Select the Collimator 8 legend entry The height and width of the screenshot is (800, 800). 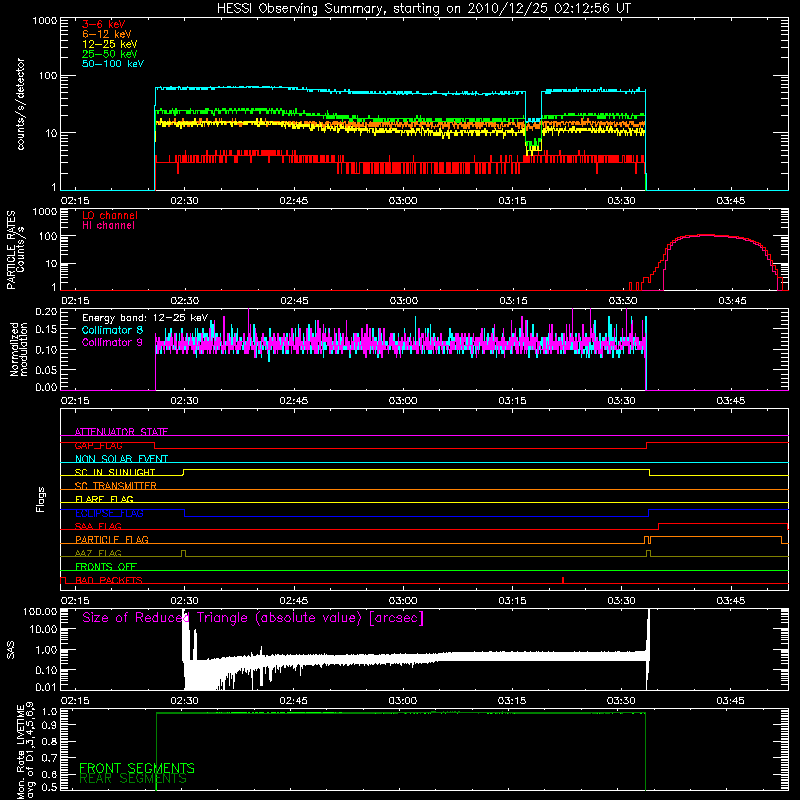pyautogui.click(x=112, y=330)
